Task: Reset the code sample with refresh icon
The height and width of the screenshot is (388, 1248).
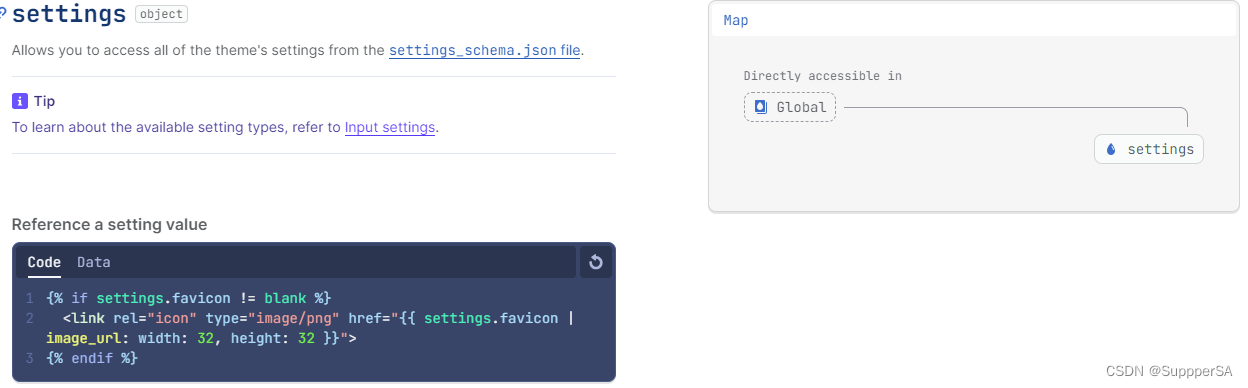Action: coord(596,262)
